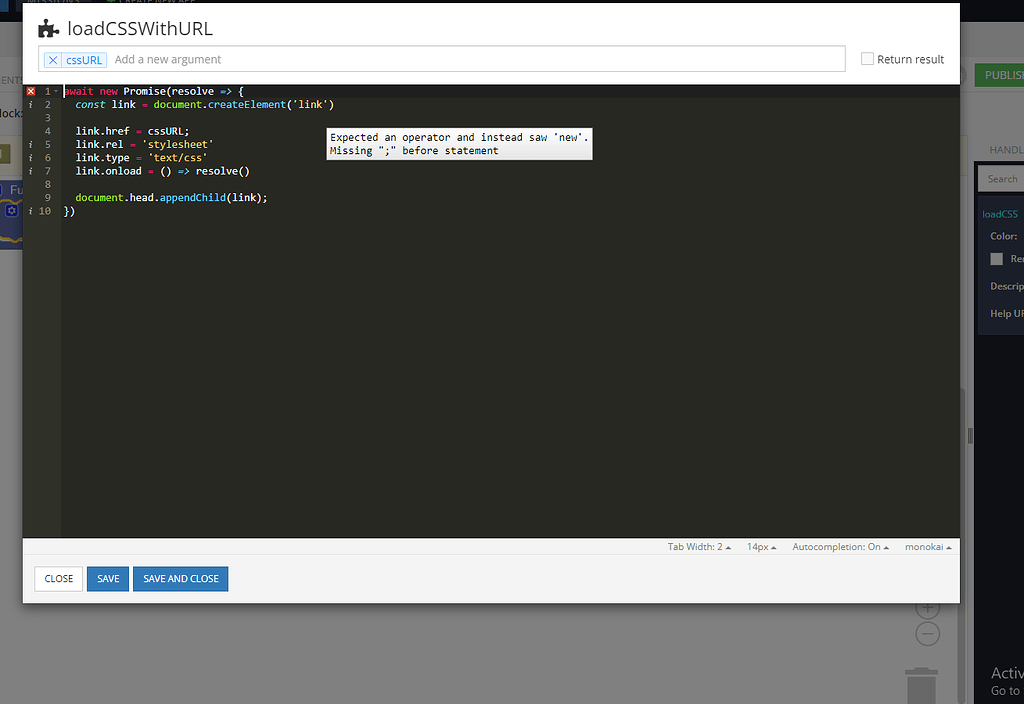Viewport: 1024px width, 704px height.
Task: Click the info icon next to line 5
Action: pyautogui.click(x=31, y=144)
